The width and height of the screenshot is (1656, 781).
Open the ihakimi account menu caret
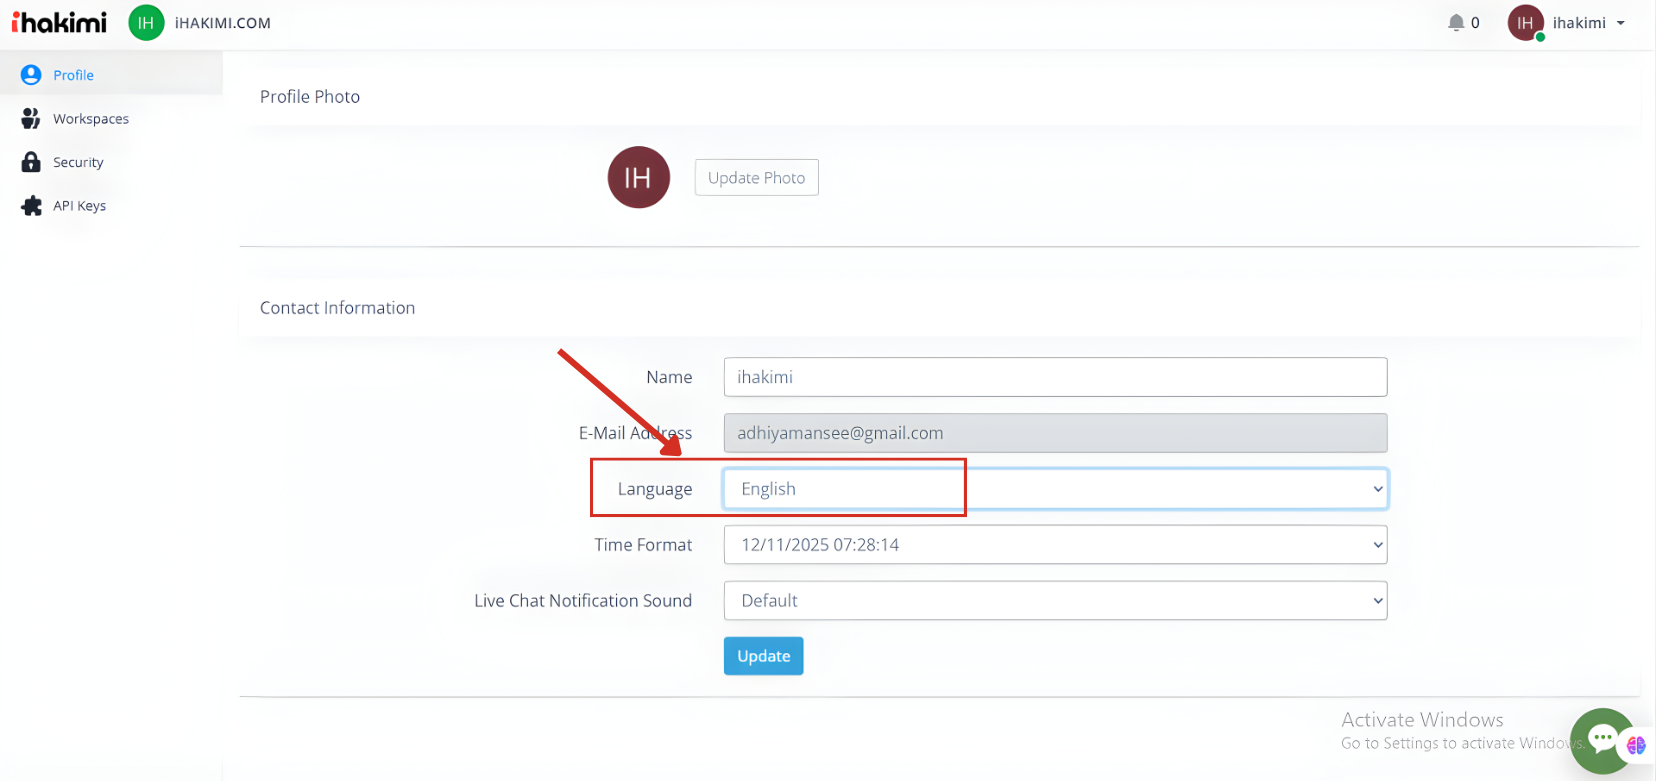(1621, 23)
